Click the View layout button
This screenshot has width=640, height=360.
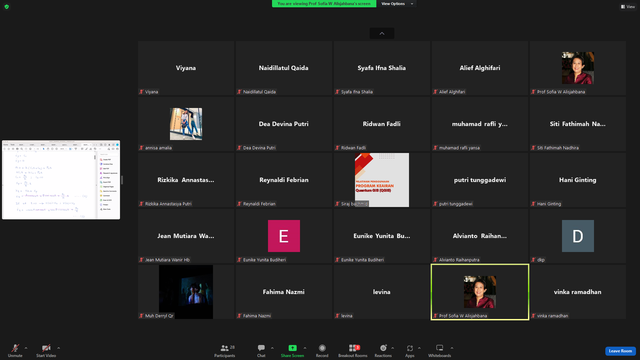click(x=628, y=7)
